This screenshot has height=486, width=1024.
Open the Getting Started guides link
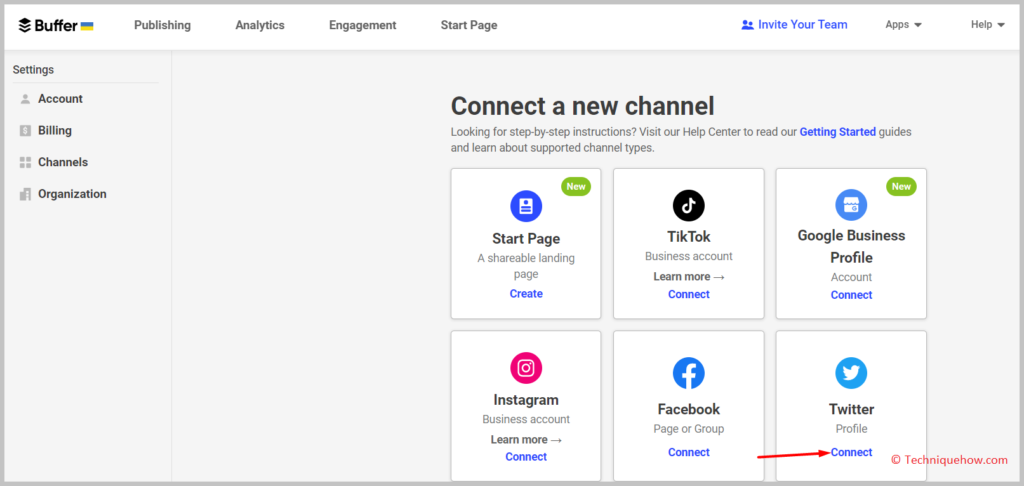point(837,132)
